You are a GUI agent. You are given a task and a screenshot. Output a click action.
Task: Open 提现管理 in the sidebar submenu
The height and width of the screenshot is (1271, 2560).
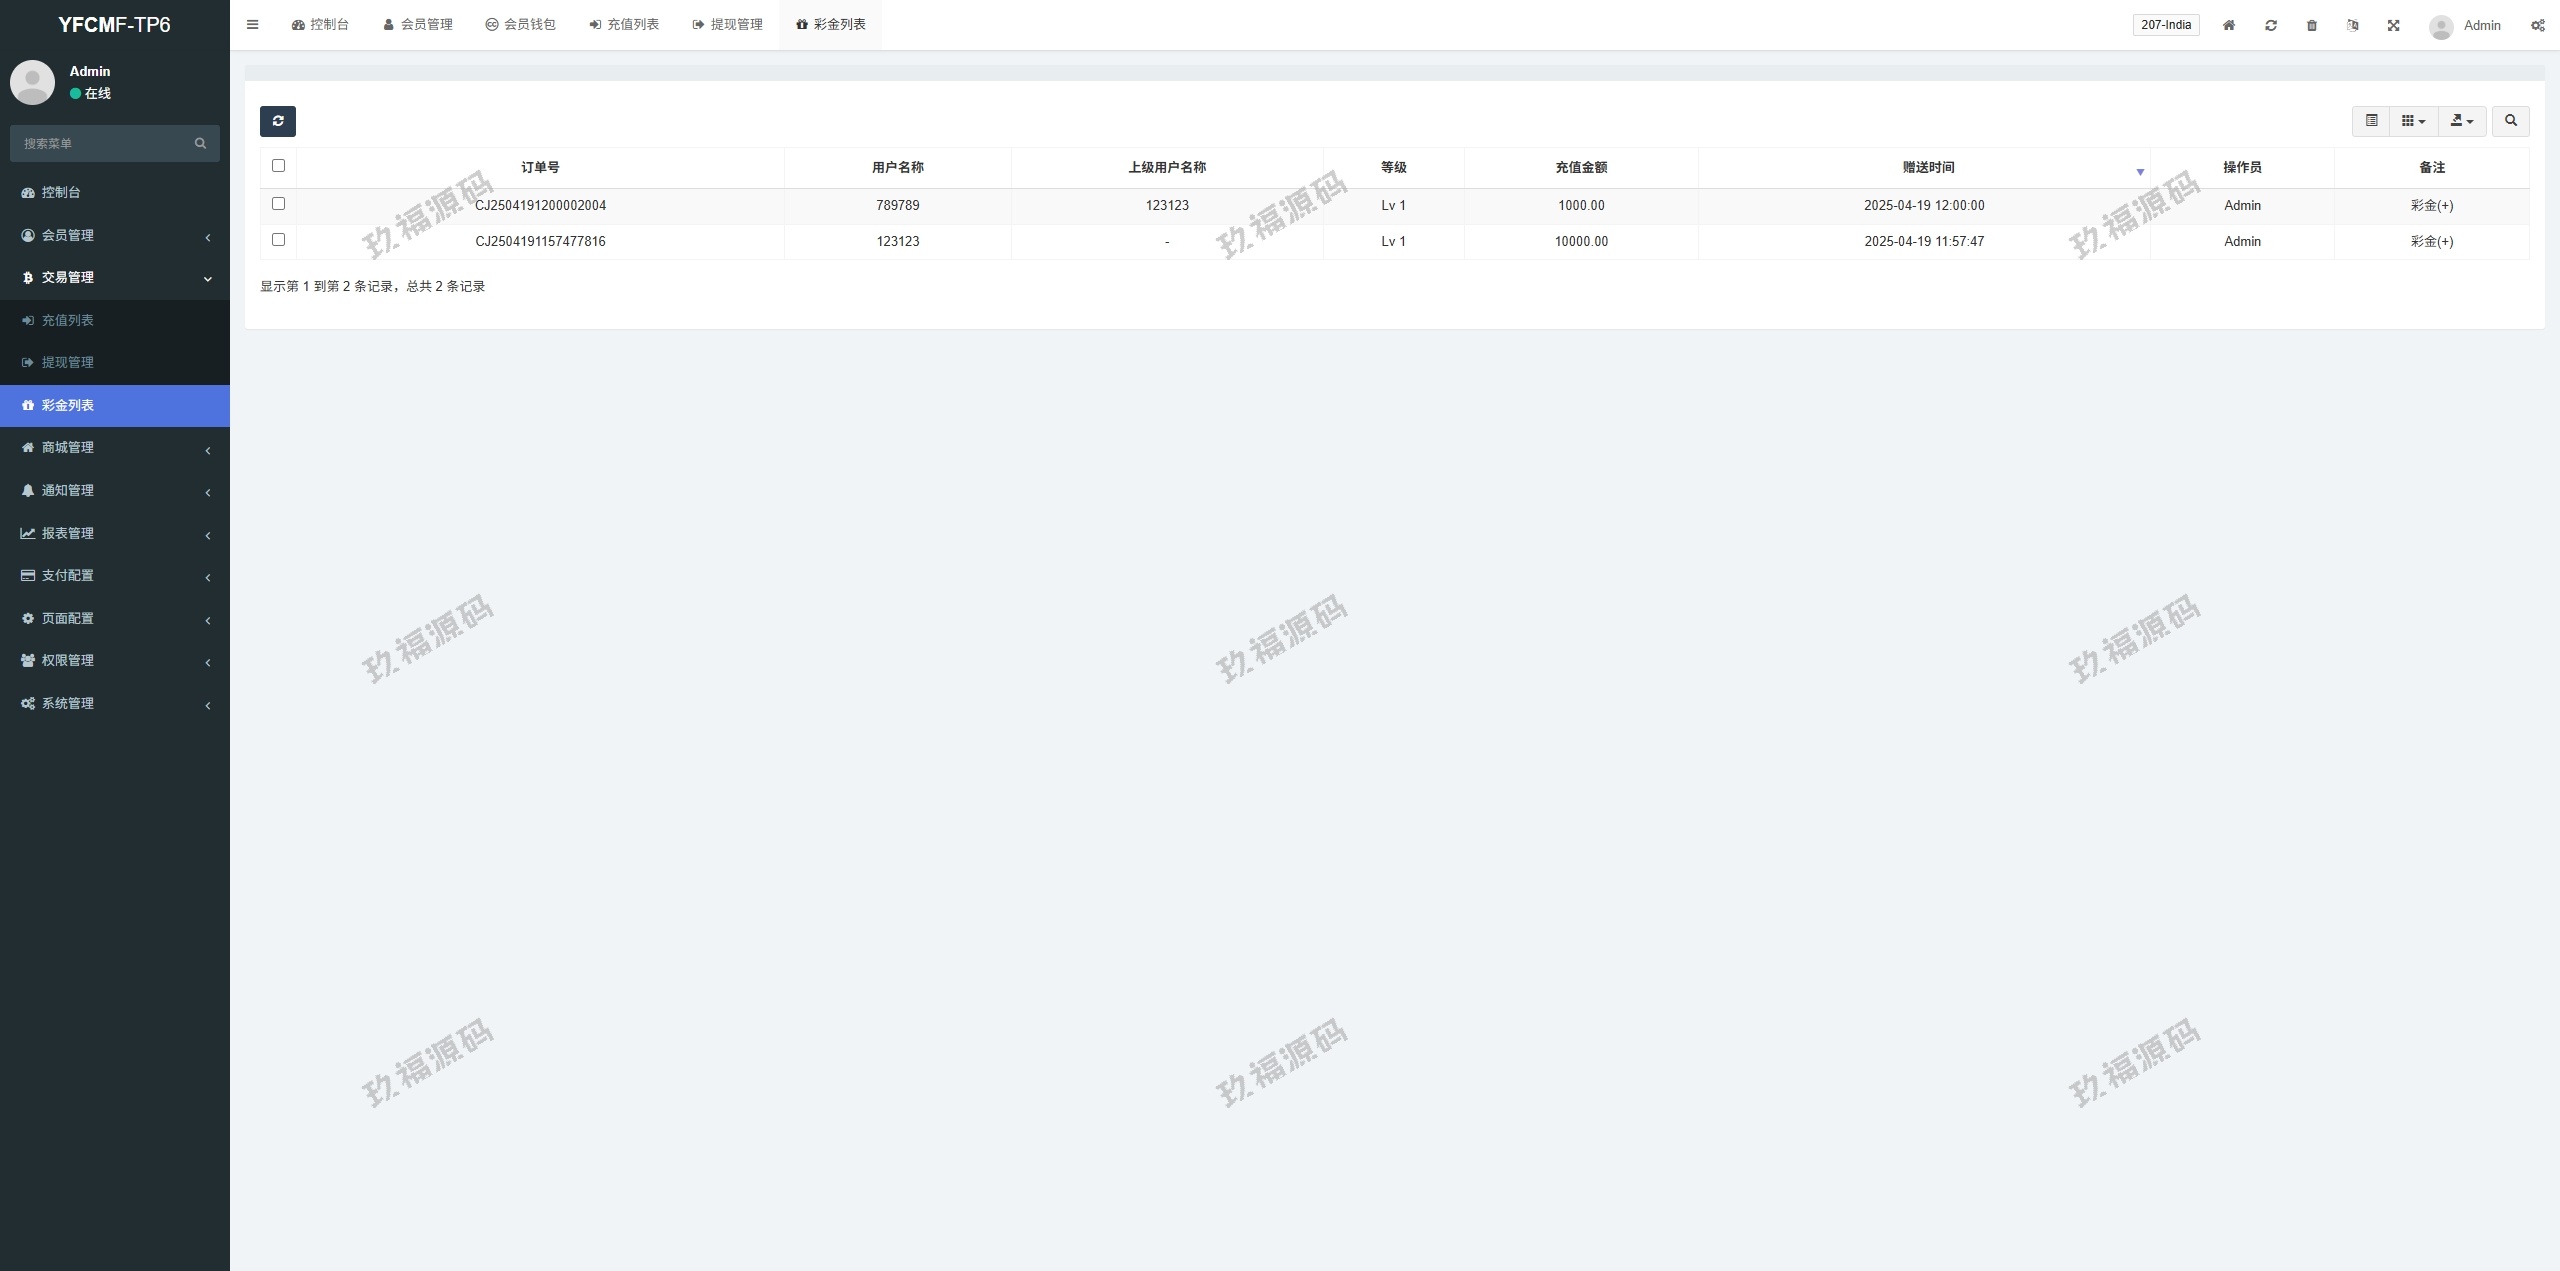tap(68, 363)
